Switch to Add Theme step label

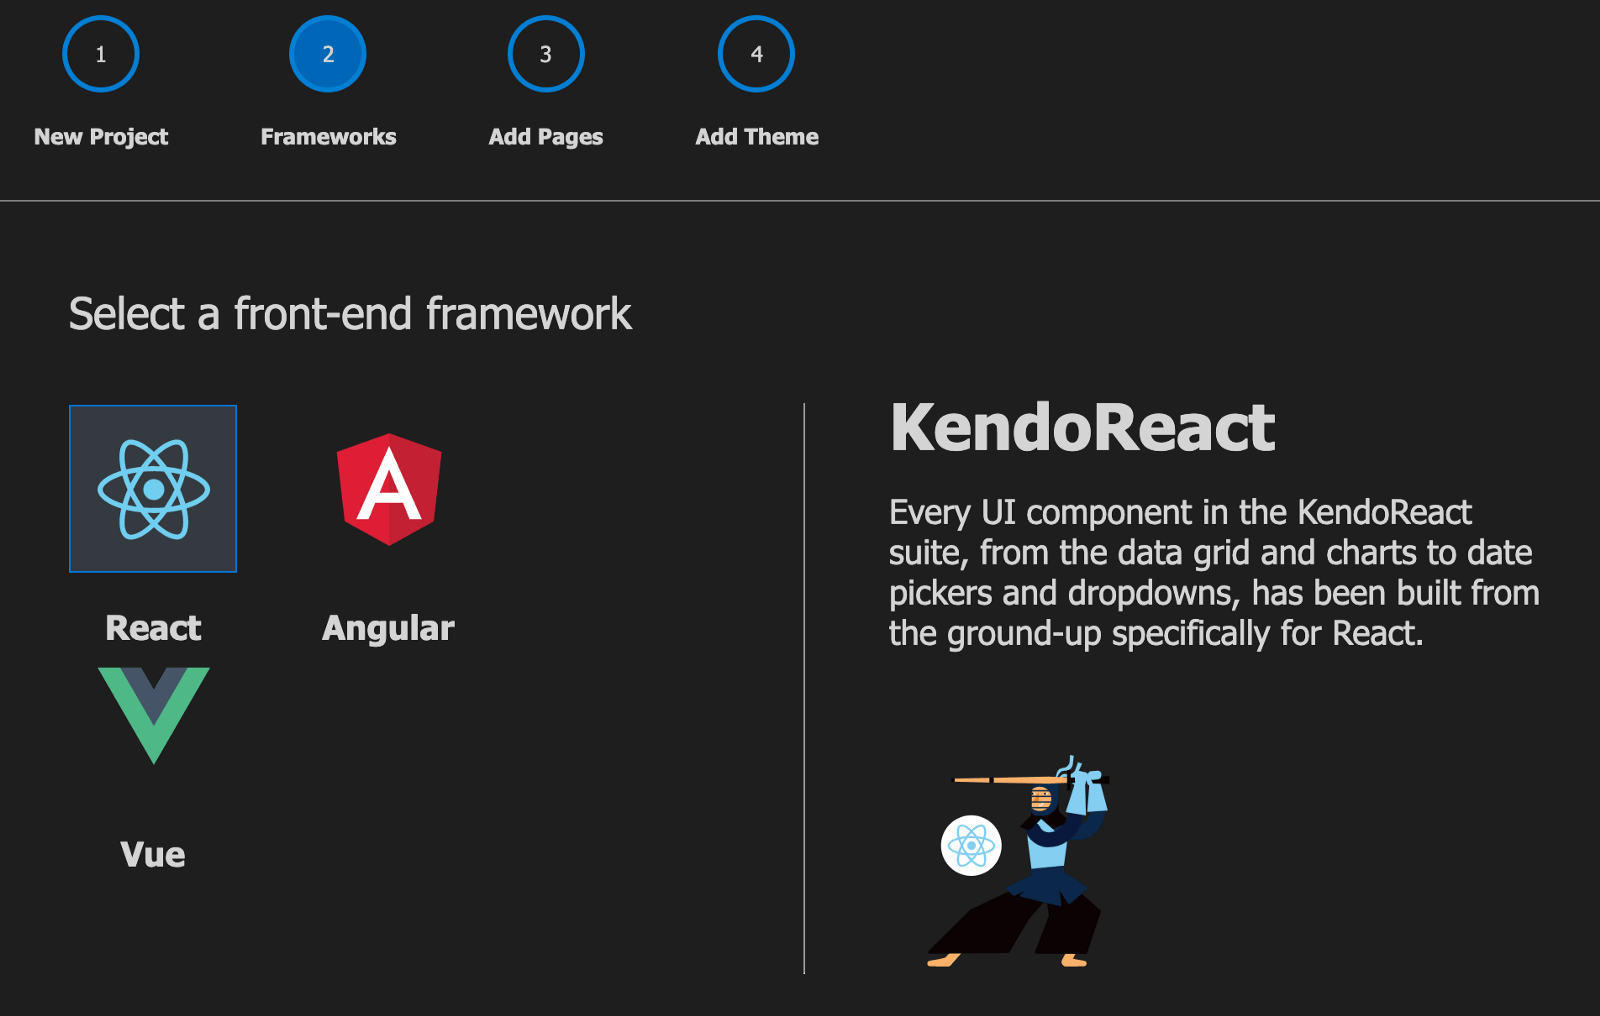[757, 137]
